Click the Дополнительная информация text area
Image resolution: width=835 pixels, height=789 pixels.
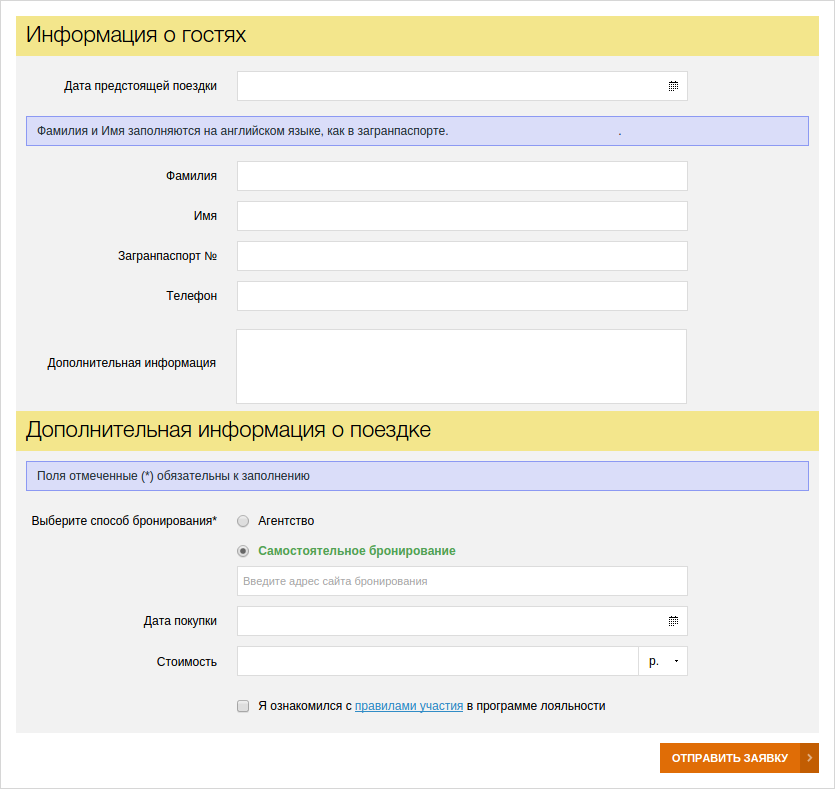462,366
